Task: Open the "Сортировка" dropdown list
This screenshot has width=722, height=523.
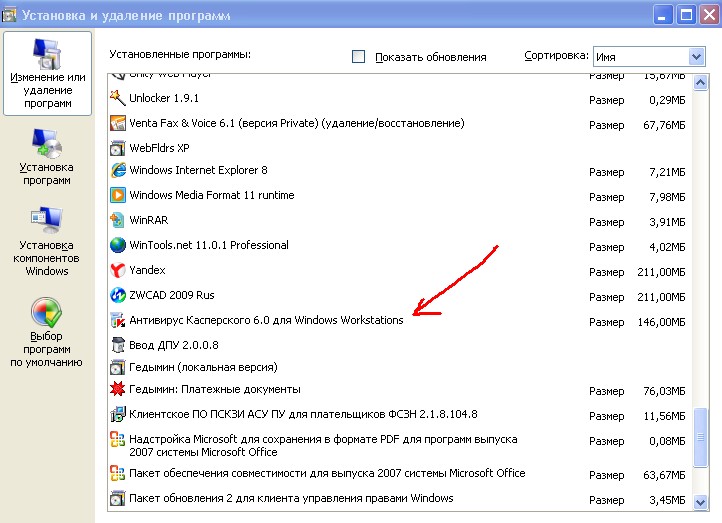Action: [696, 57]
